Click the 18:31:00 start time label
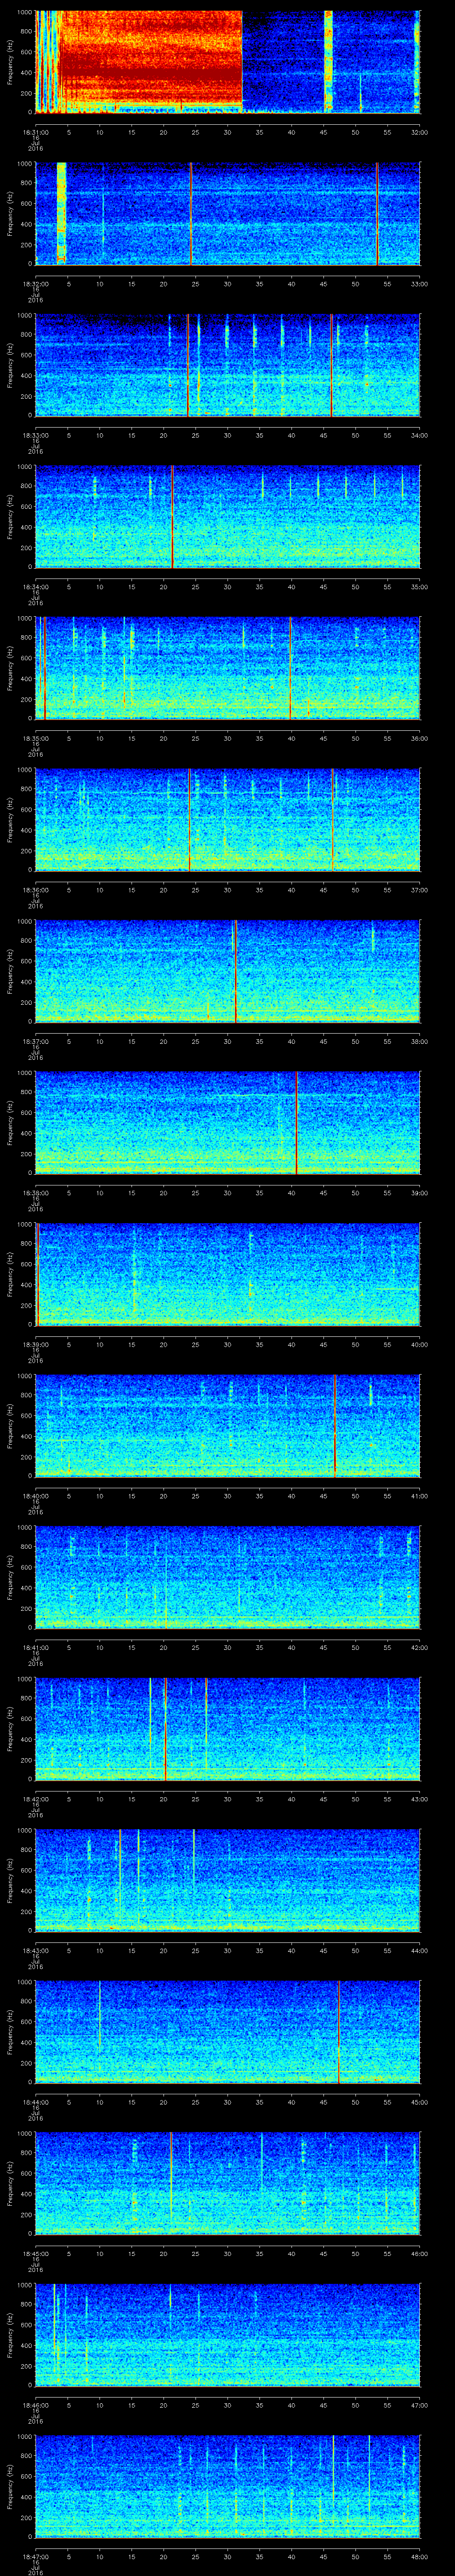 [35, 132]
